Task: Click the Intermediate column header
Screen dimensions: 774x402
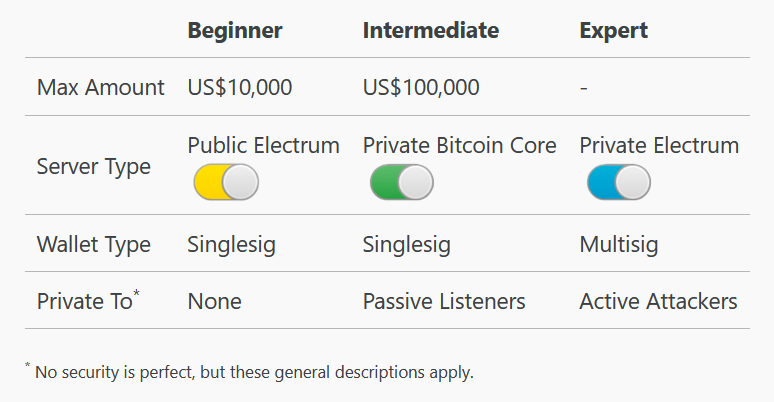Action: coord(430,30)
